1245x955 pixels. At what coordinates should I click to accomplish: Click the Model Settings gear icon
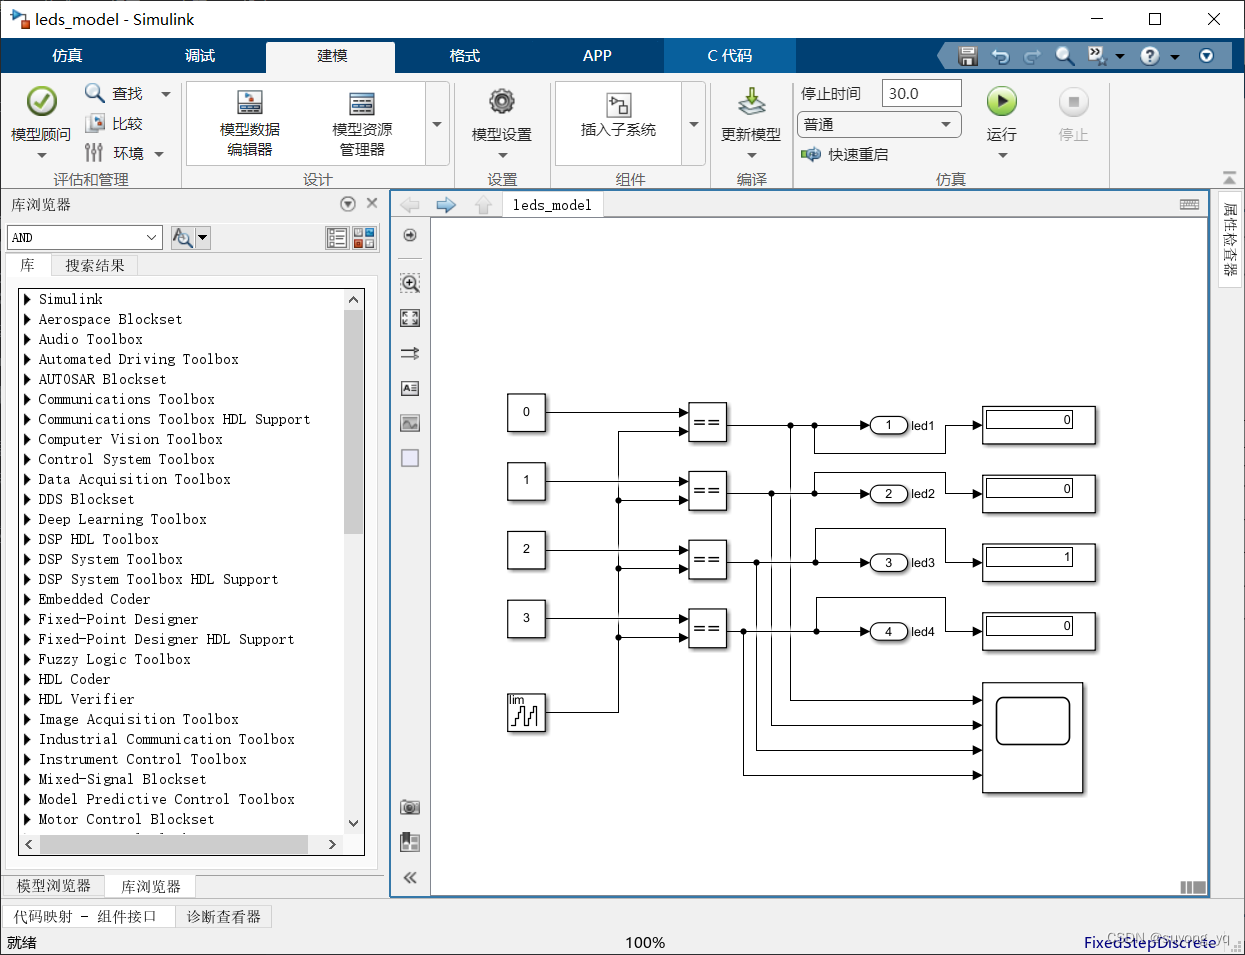pyautogui.click(x=501, y=102)
